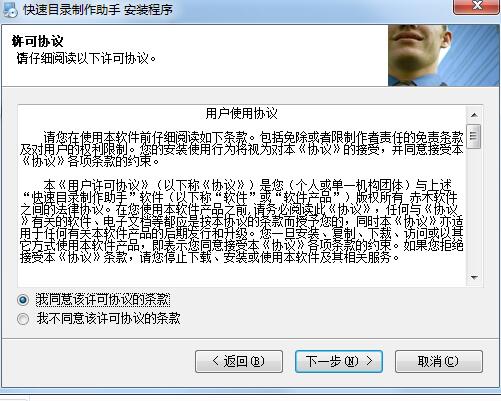This screenshot has height=401, width=501.
Task: Click the 用户使用协议 heading in license text
Action: coord(241,114)
